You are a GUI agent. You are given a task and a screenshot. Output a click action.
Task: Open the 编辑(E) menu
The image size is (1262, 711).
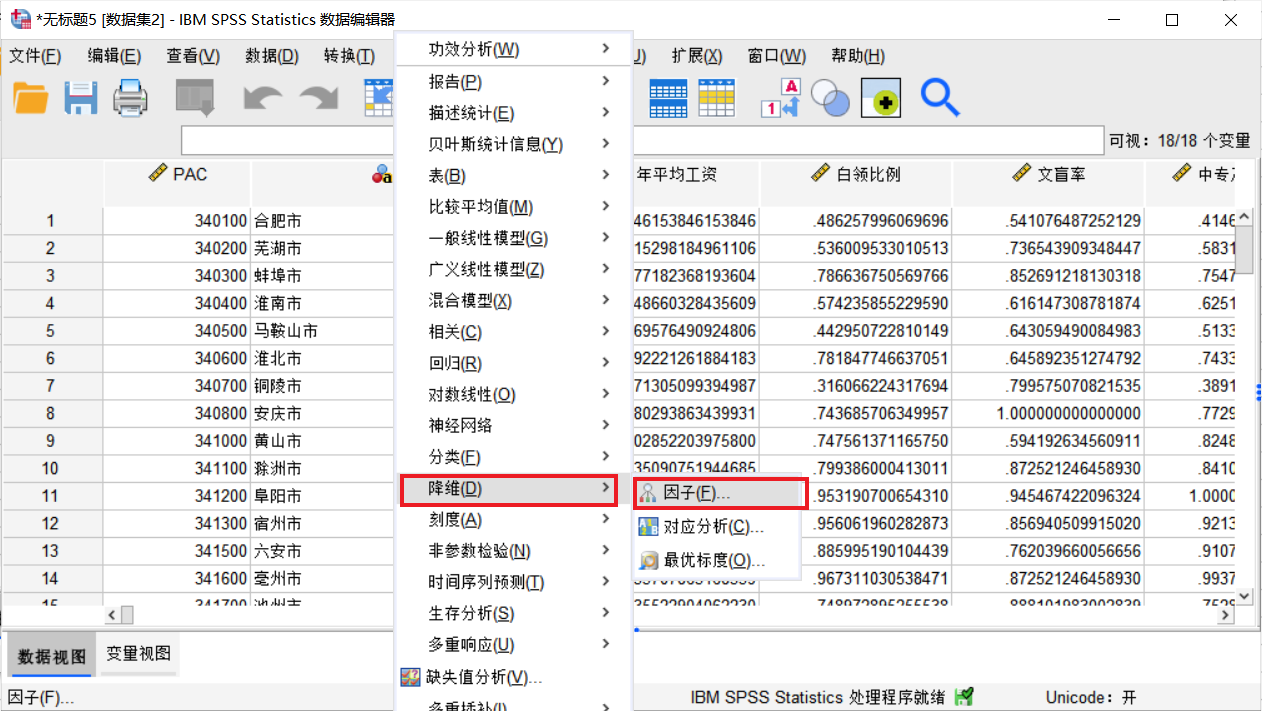pos(114,56)
